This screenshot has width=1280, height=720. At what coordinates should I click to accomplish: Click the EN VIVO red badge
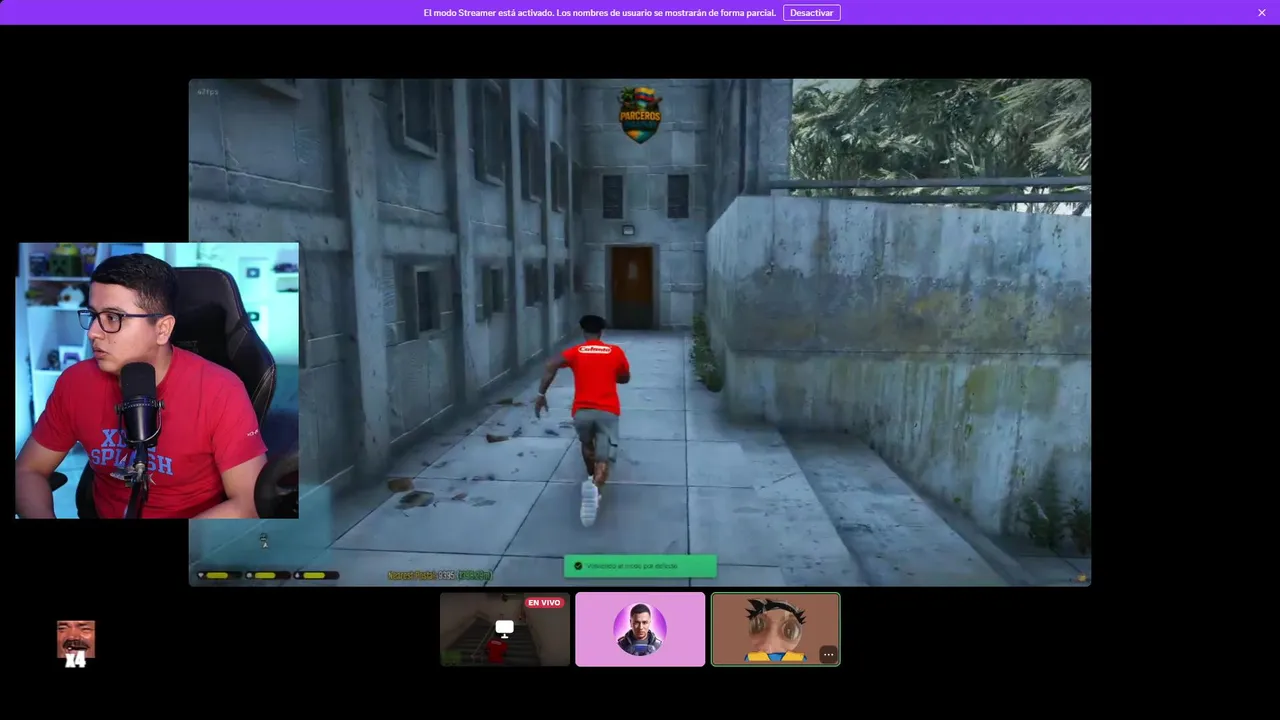point(544,603)
